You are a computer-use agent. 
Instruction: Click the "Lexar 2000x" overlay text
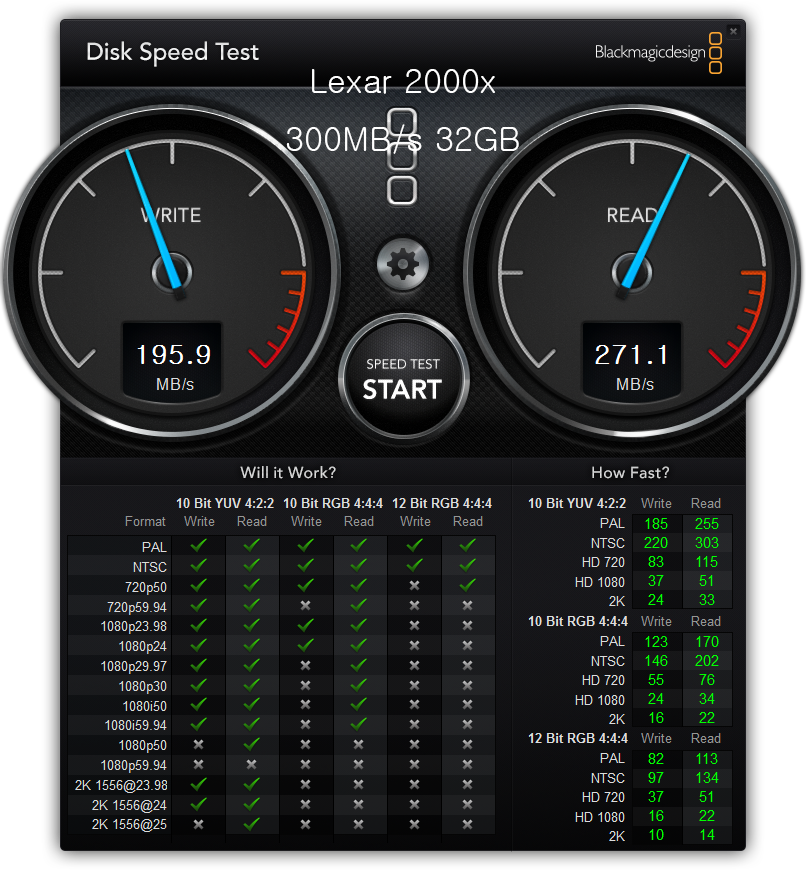pos(402,82)
